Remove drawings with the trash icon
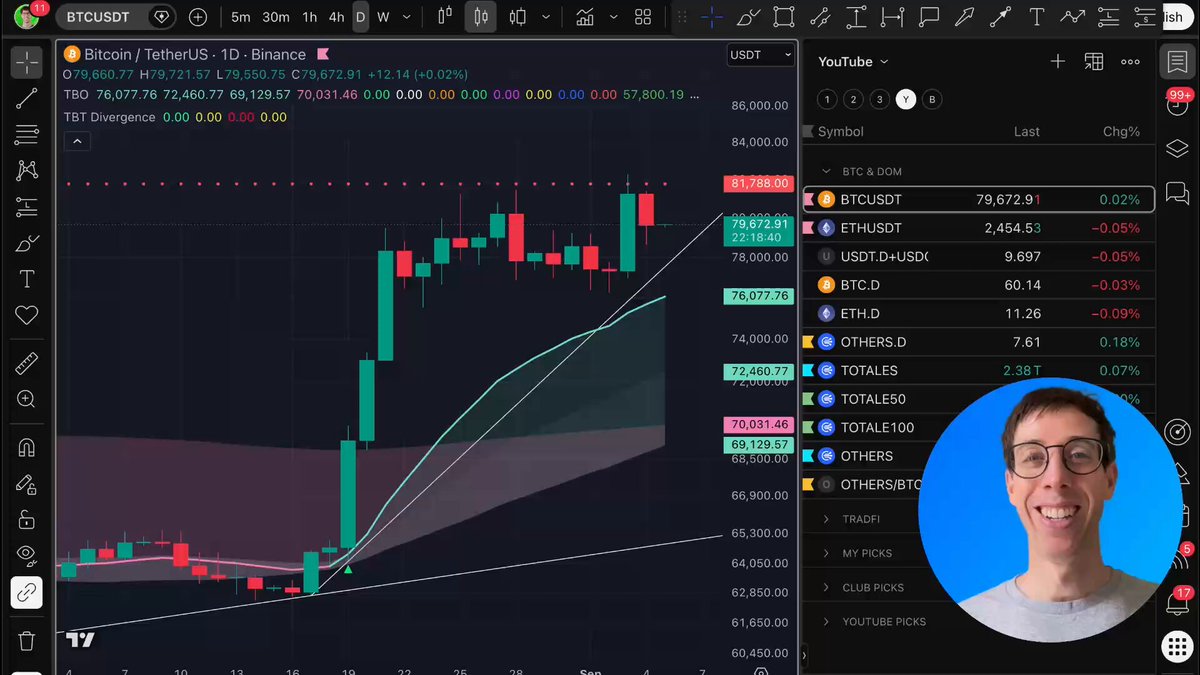The height and width of the screenshot is (675, 1200). (27, 641)
